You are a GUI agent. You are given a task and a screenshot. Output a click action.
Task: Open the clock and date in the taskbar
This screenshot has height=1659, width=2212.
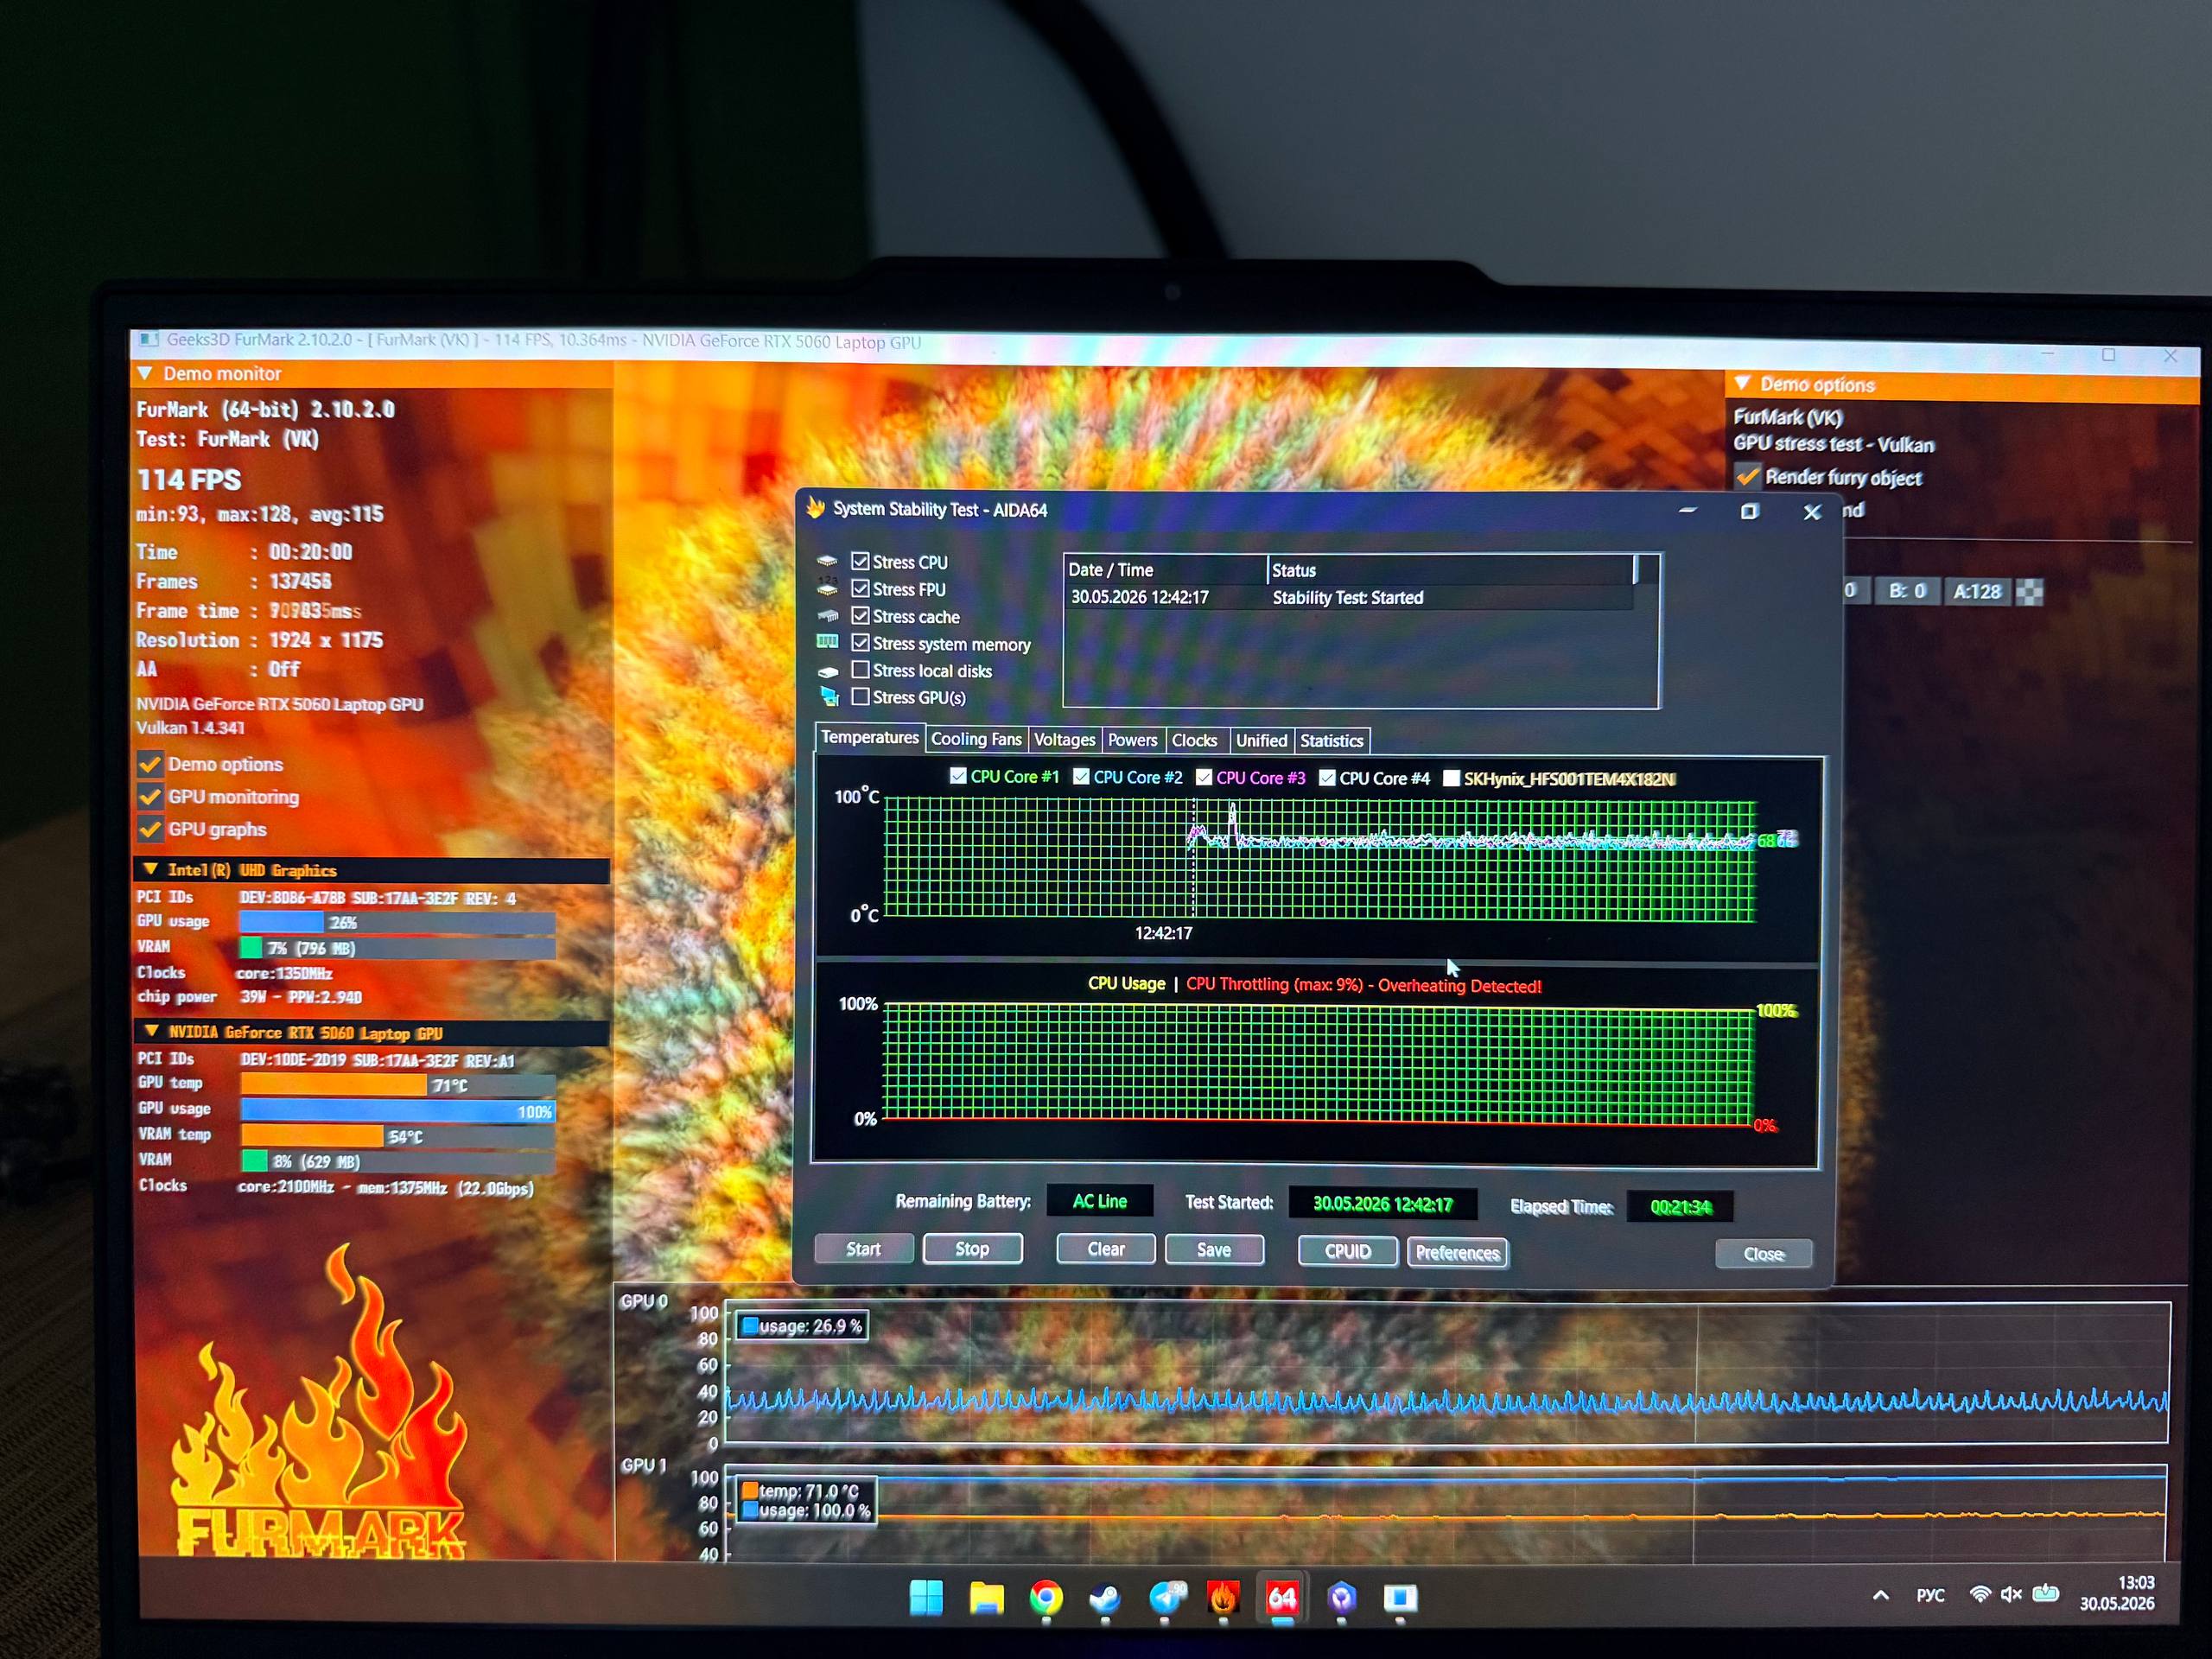tap(2117, 1593)
